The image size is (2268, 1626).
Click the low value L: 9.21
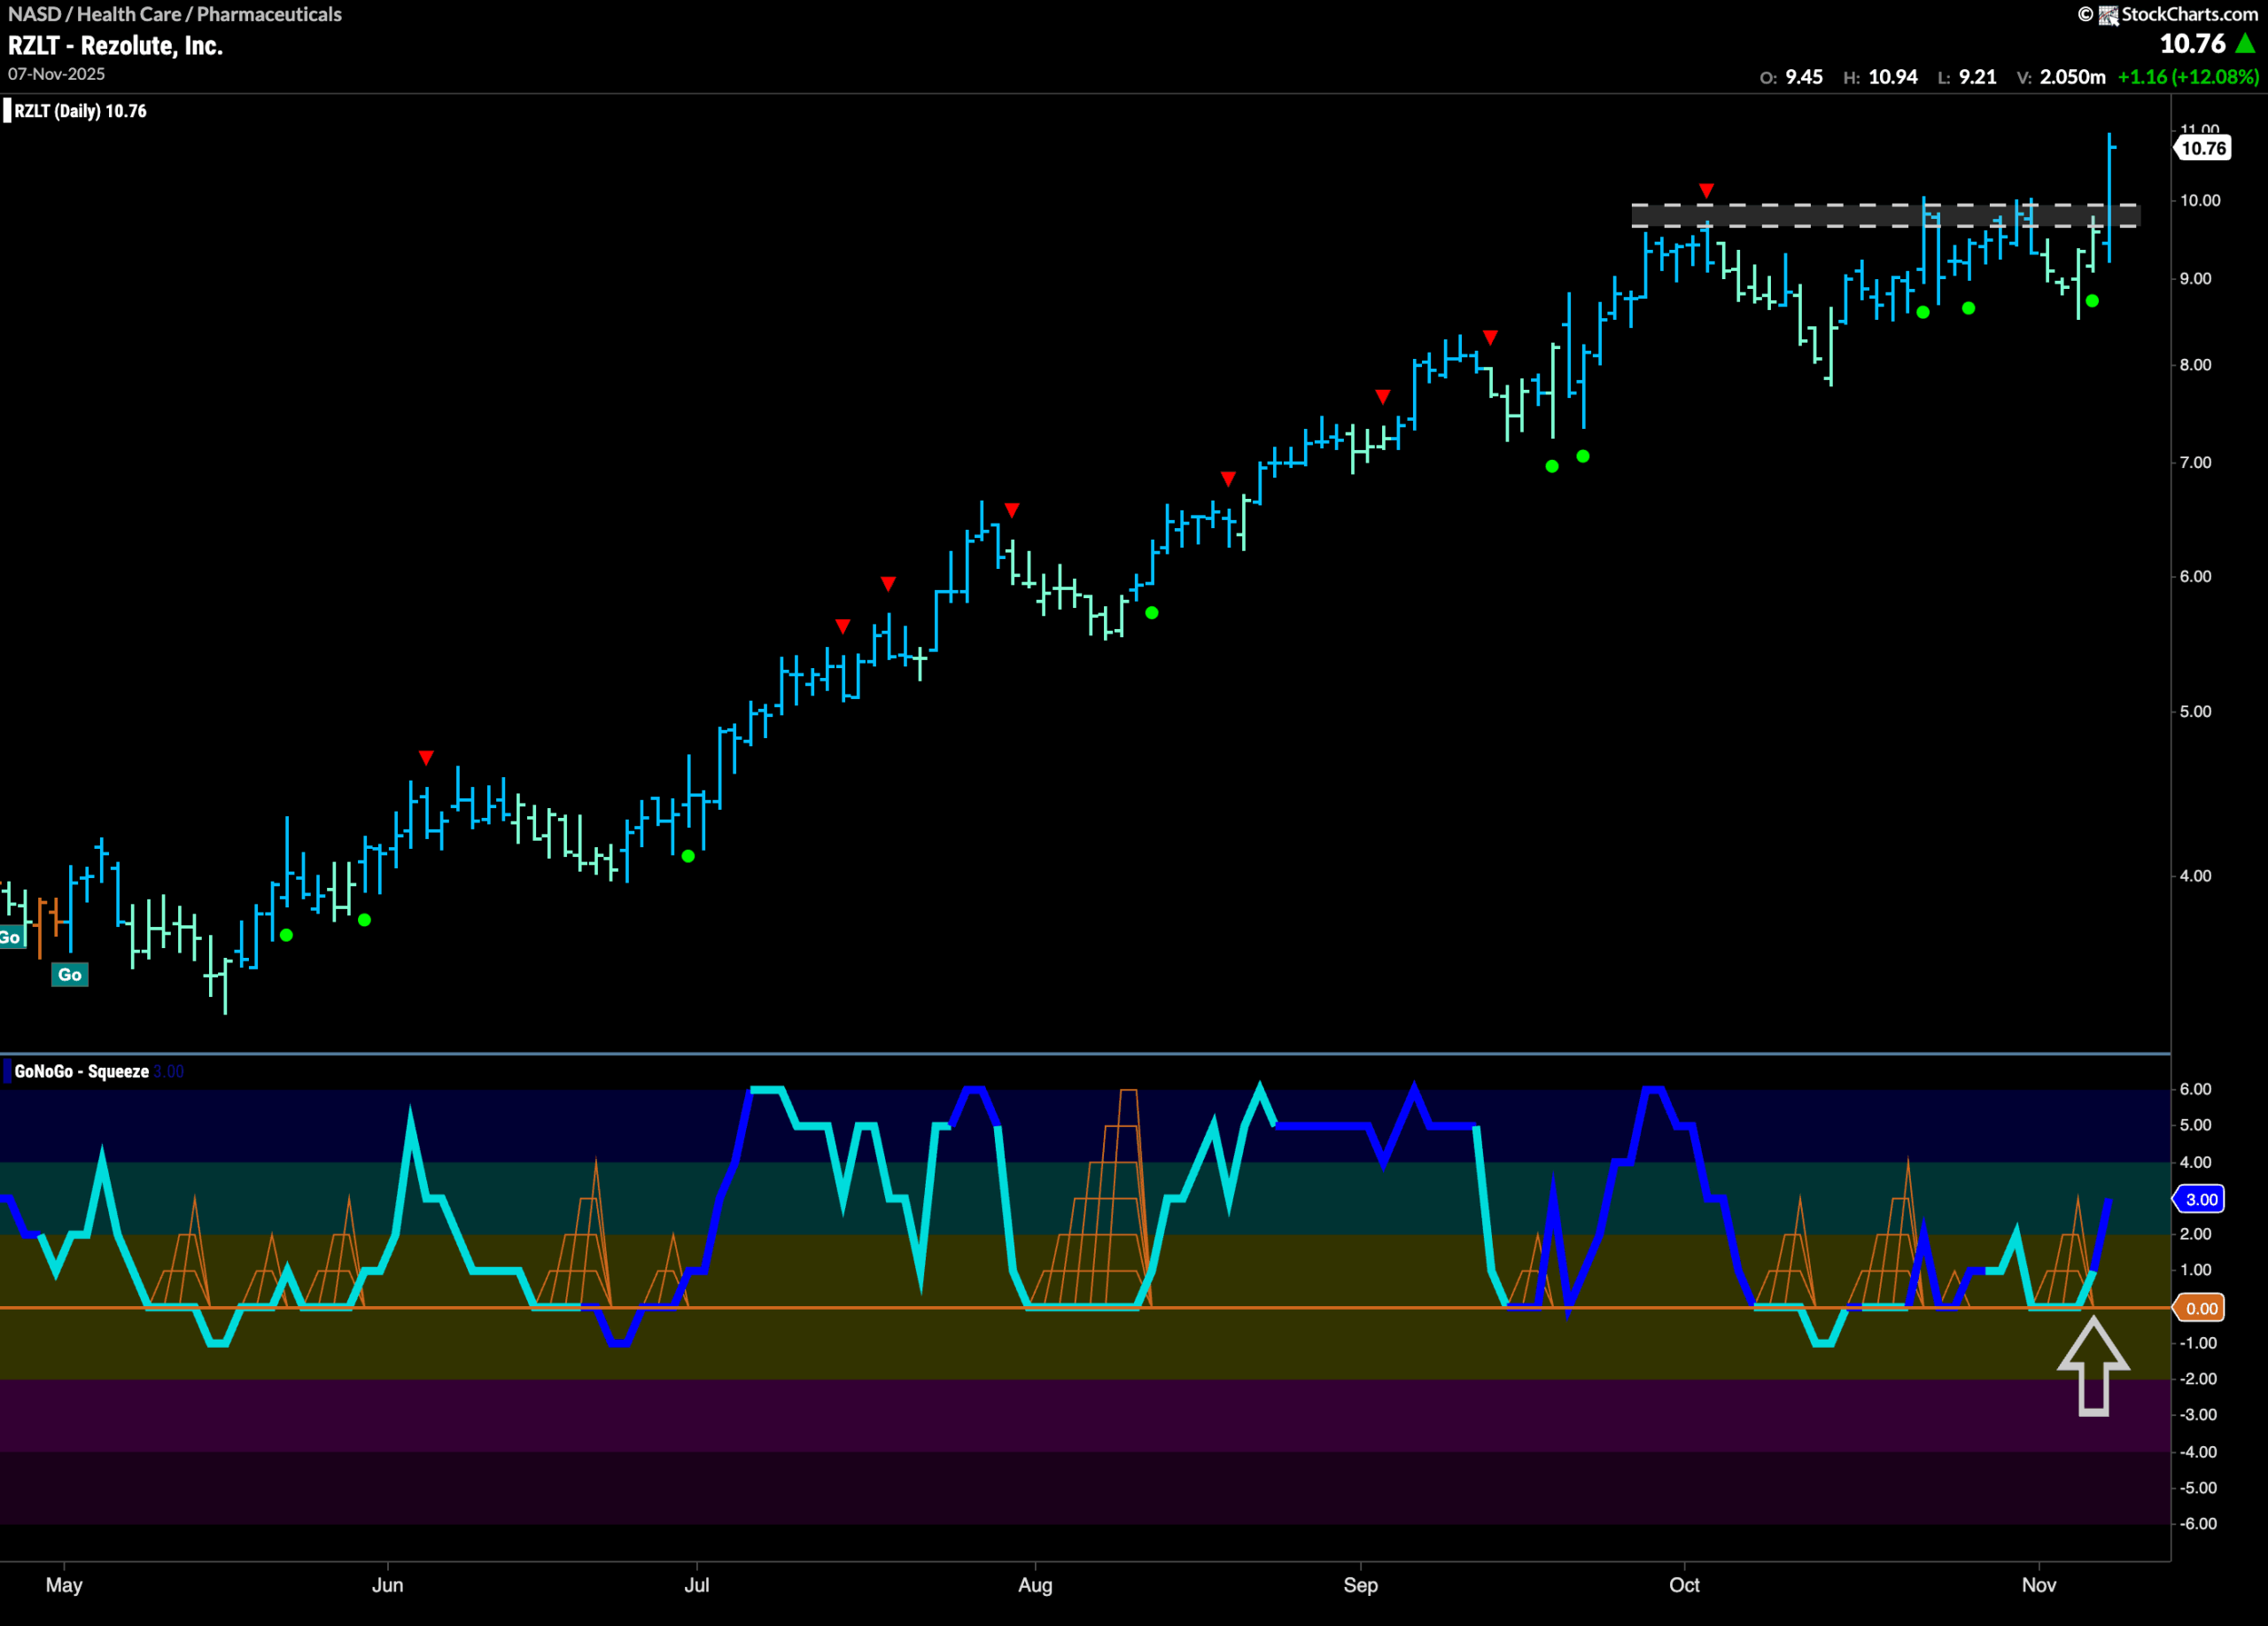(1966, 77)
